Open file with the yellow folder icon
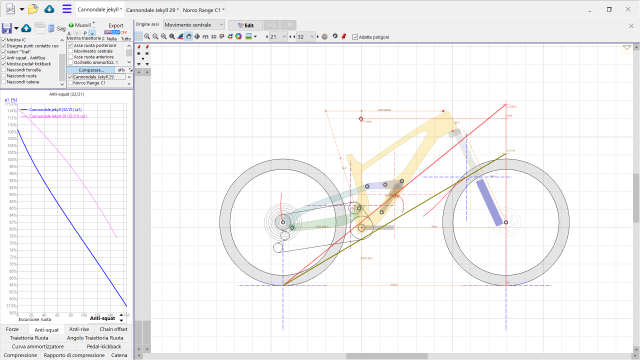This screenshot has width=640, height=360. (x=33, y=9)
